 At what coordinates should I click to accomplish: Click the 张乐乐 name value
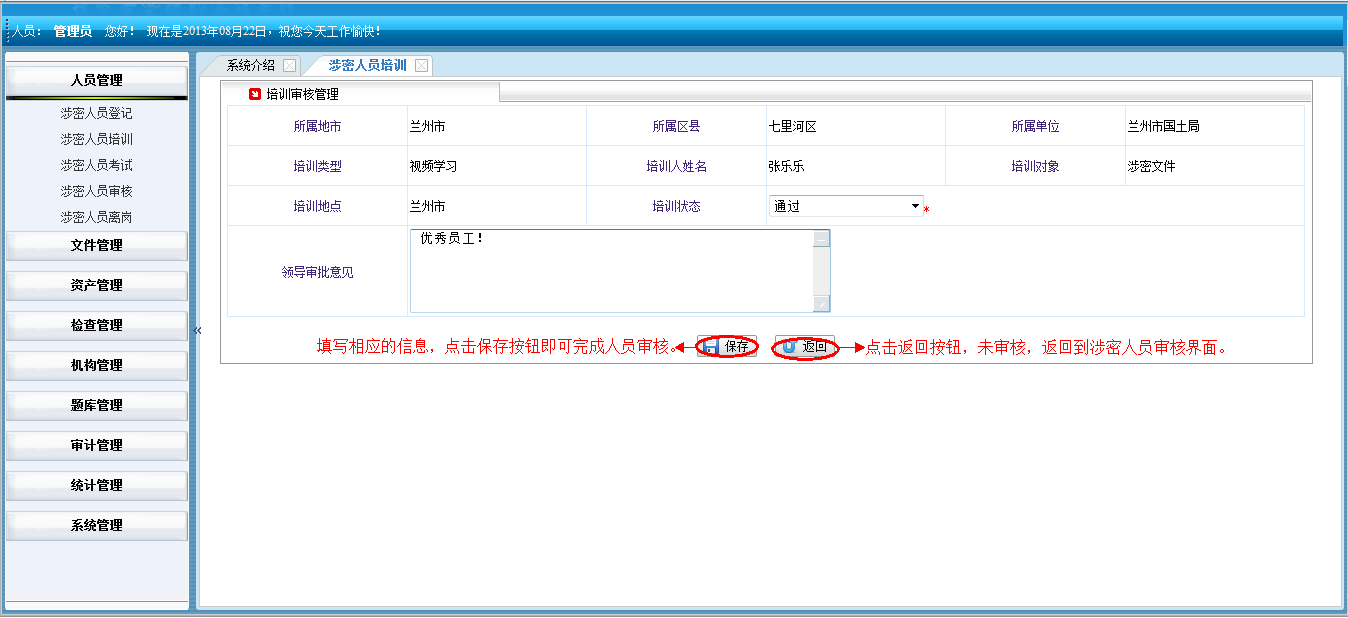786,167
